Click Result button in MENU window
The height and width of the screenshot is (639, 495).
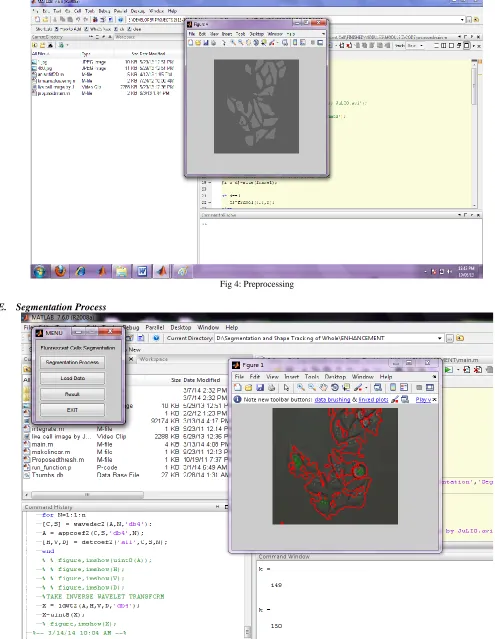pyautogui.click(x=72, y=394)
